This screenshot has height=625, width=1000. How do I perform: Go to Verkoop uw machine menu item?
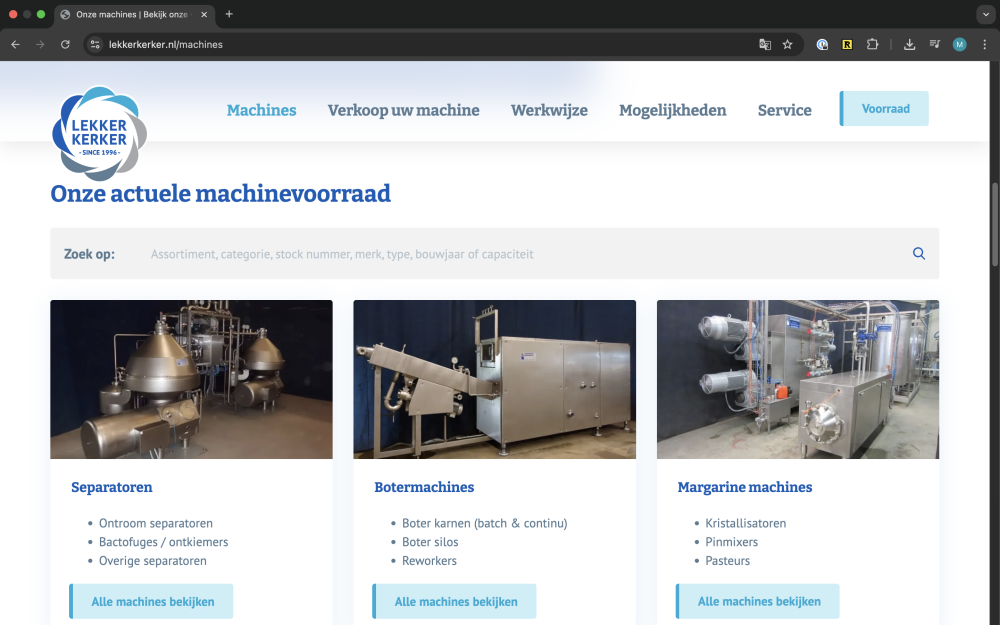pos(403,110)
